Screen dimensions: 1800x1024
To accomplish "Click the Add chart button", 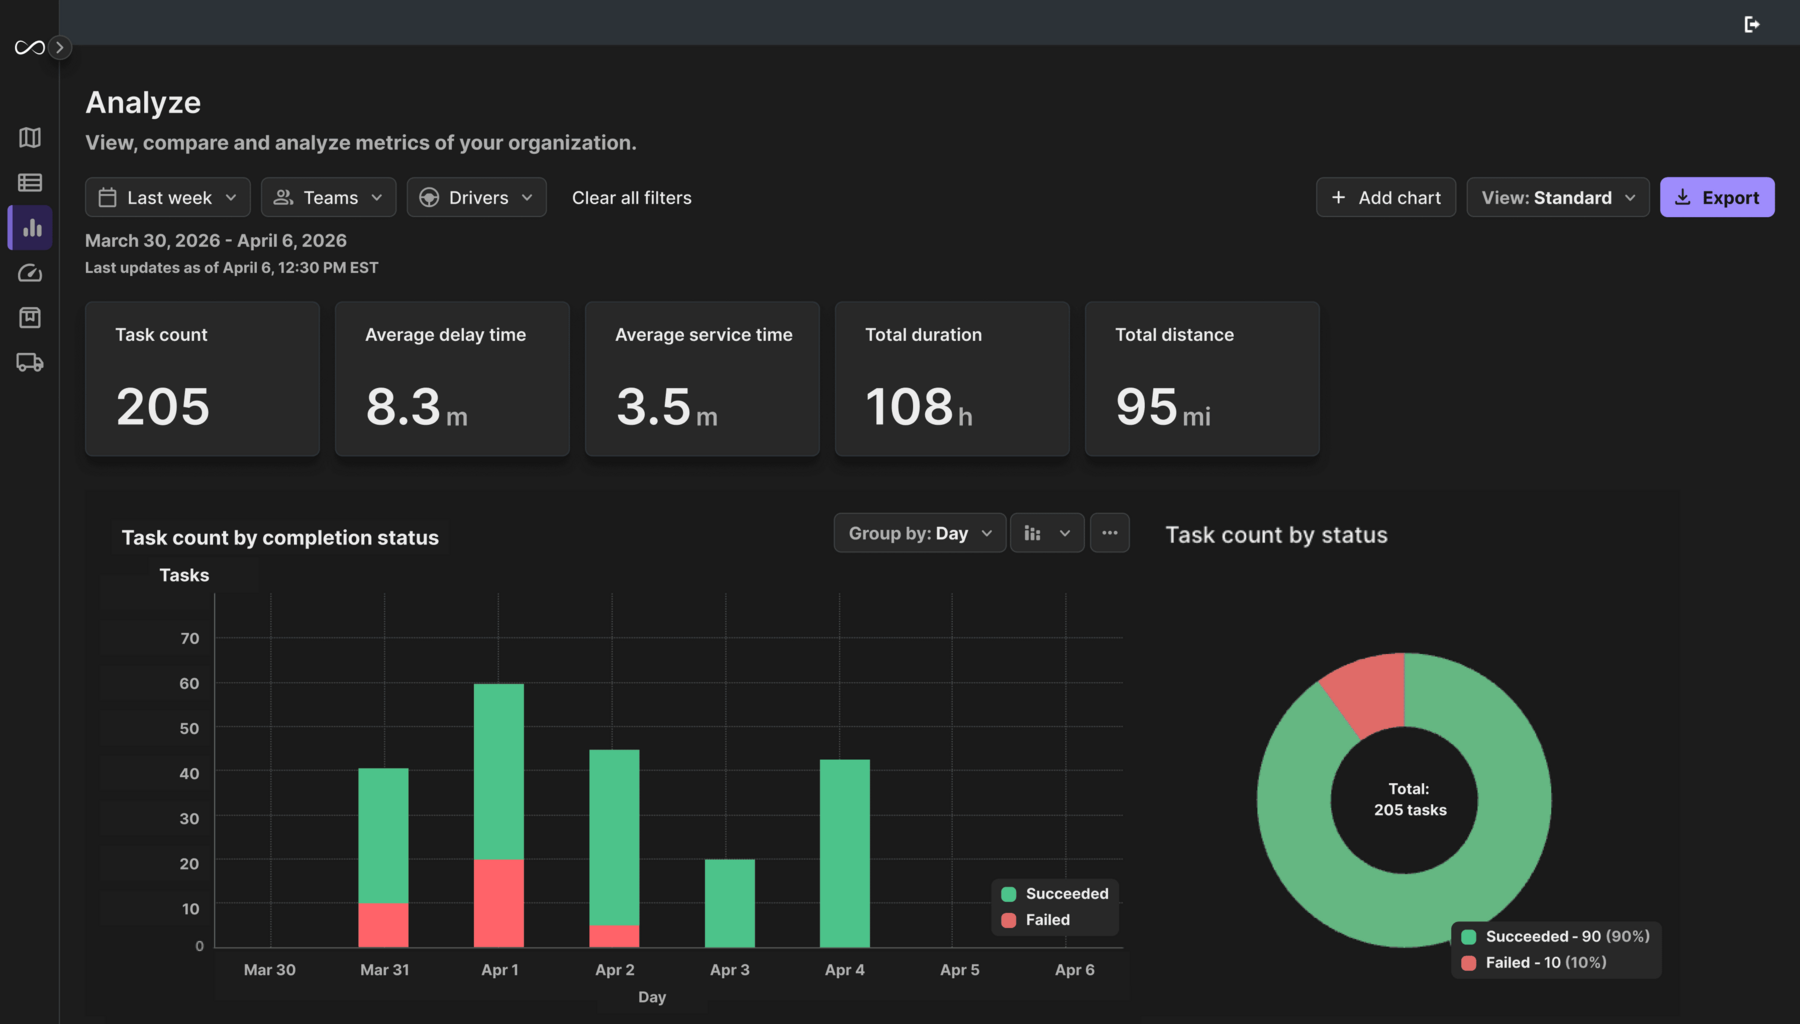I will tap(1386, 197).
